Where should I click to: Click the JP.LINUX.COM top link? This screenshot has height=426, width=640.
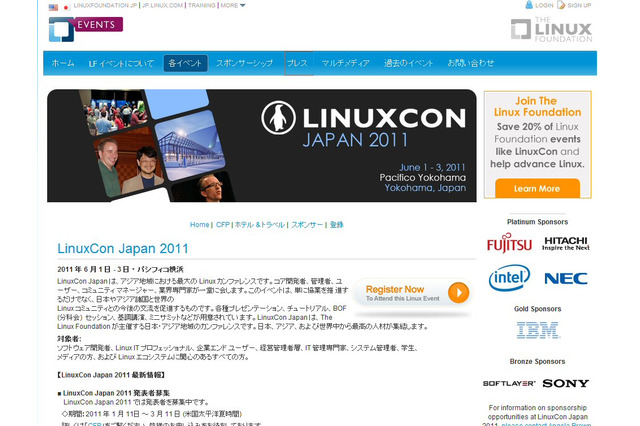pos(162,5)
